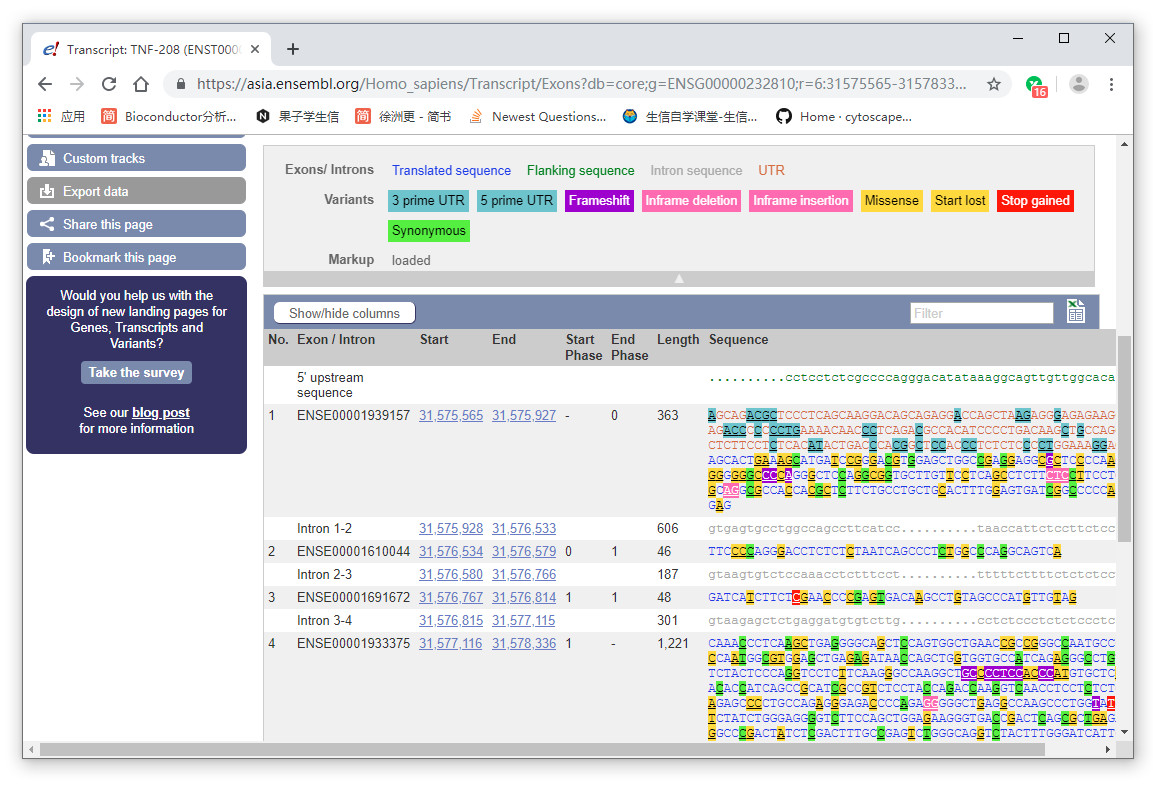Click the Export data sidebar icon
This screenshot has width=1153, height=785.
pos(47,191)
